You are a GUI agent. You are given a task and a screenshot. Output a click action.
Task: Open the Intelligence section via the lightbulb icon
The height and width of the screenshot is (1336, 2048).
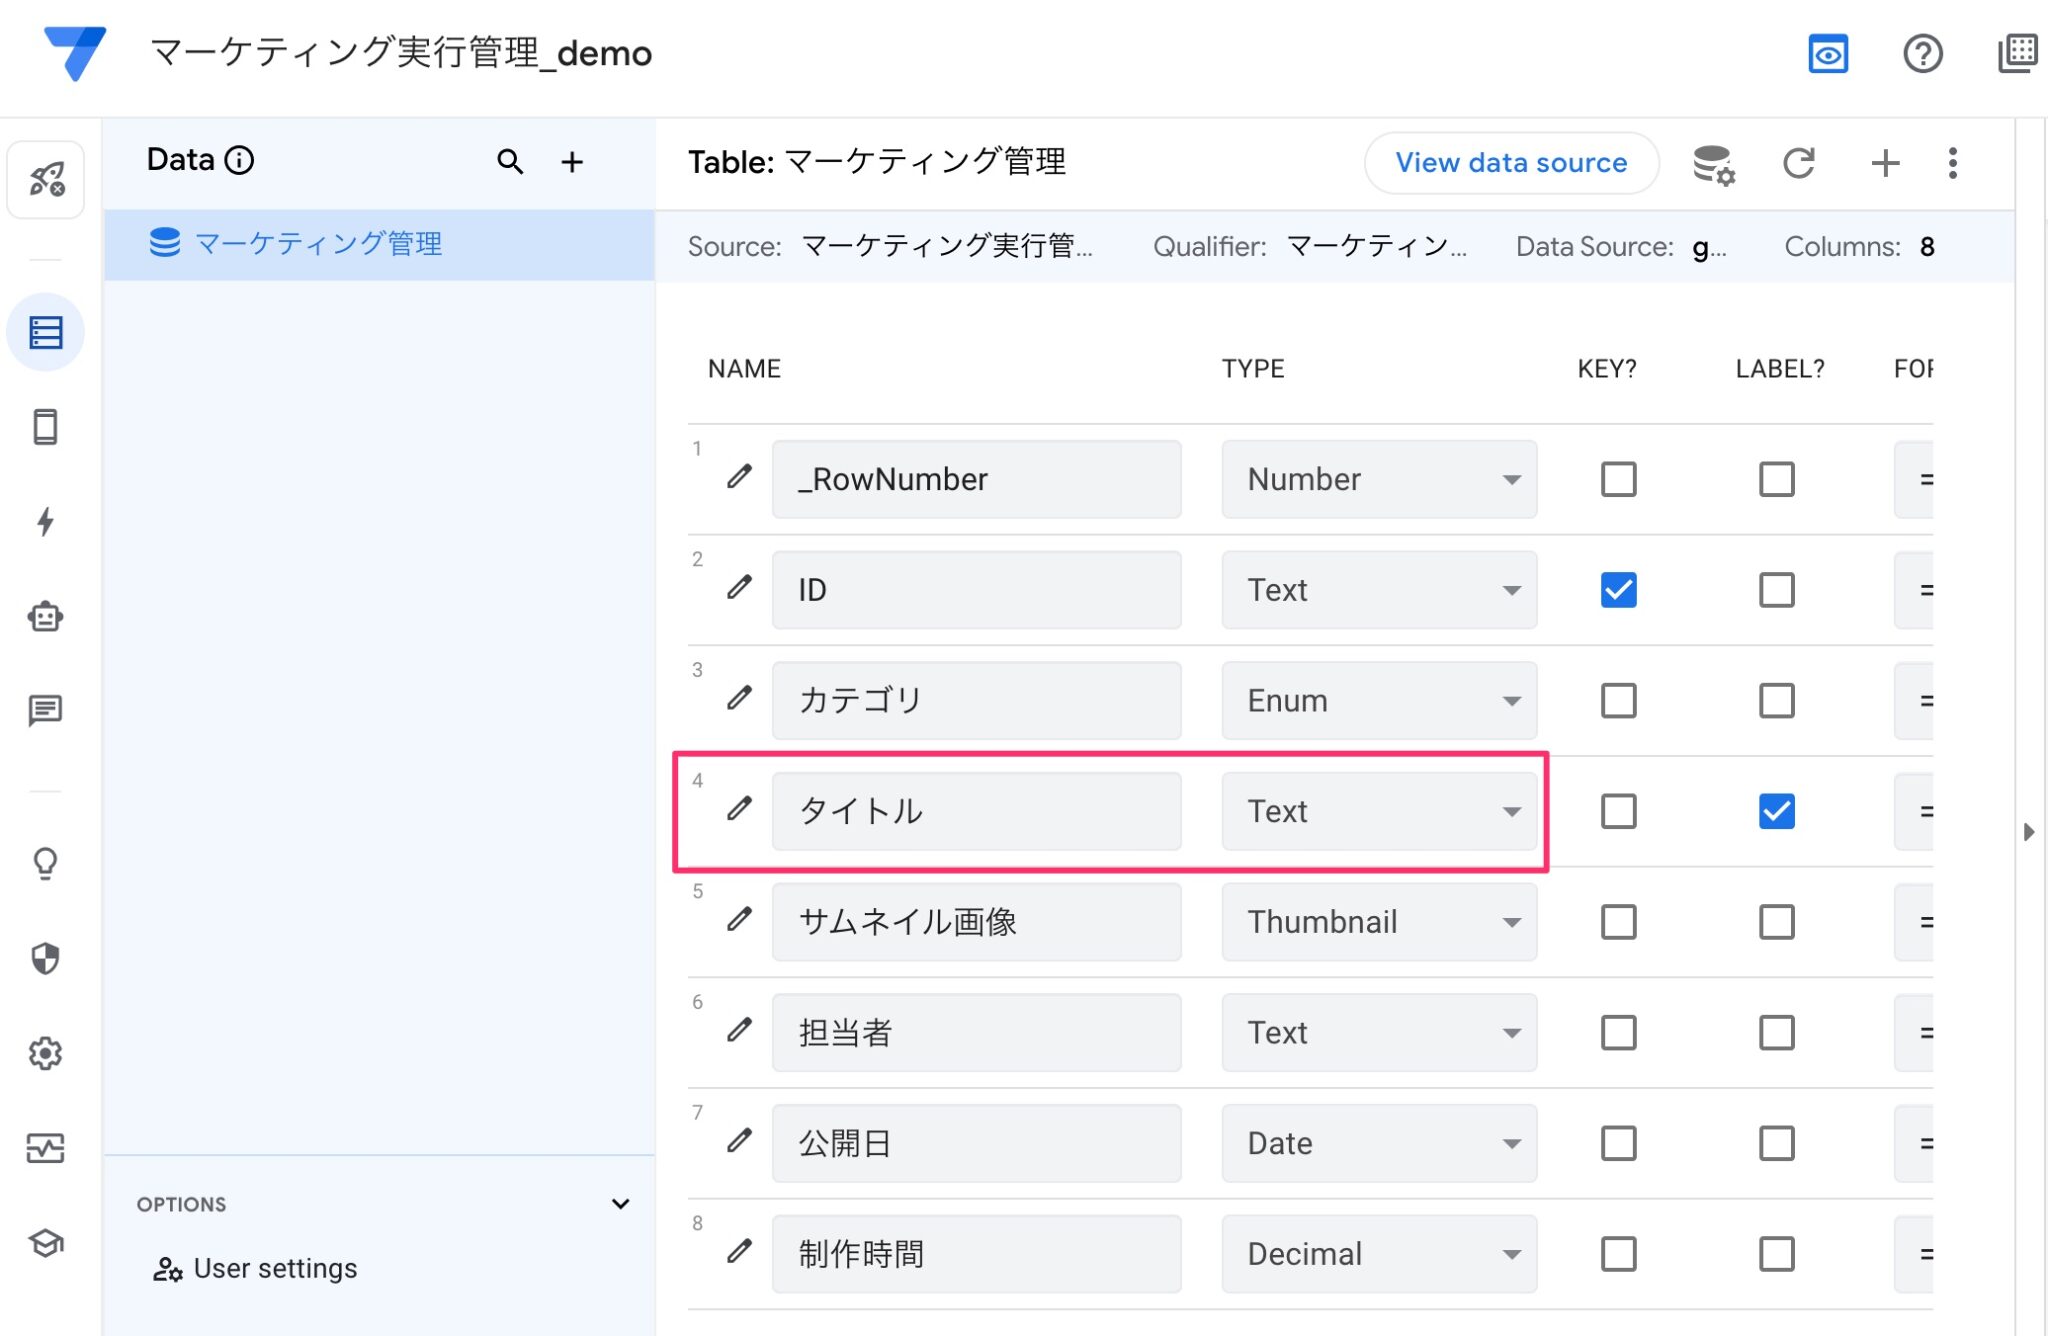tap(46, 863)
